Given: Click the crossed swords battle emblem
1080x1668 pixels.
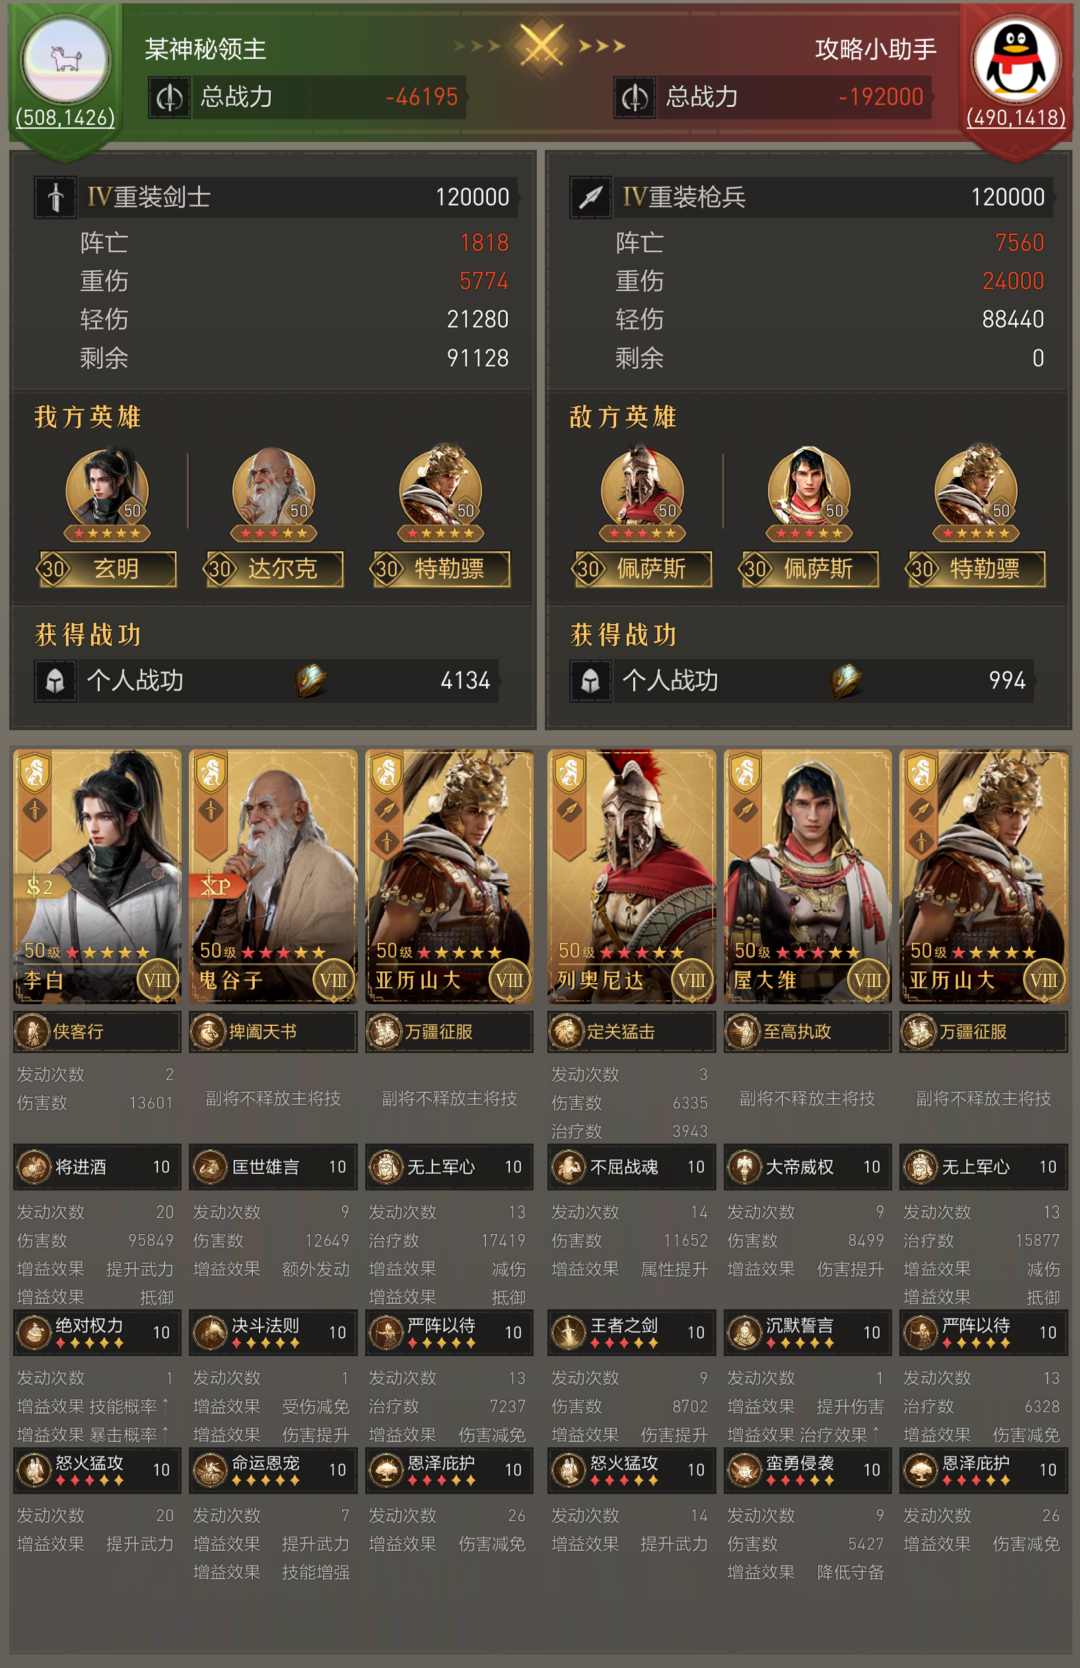Looking at the screenshot, I should click(x=541, y=45).
